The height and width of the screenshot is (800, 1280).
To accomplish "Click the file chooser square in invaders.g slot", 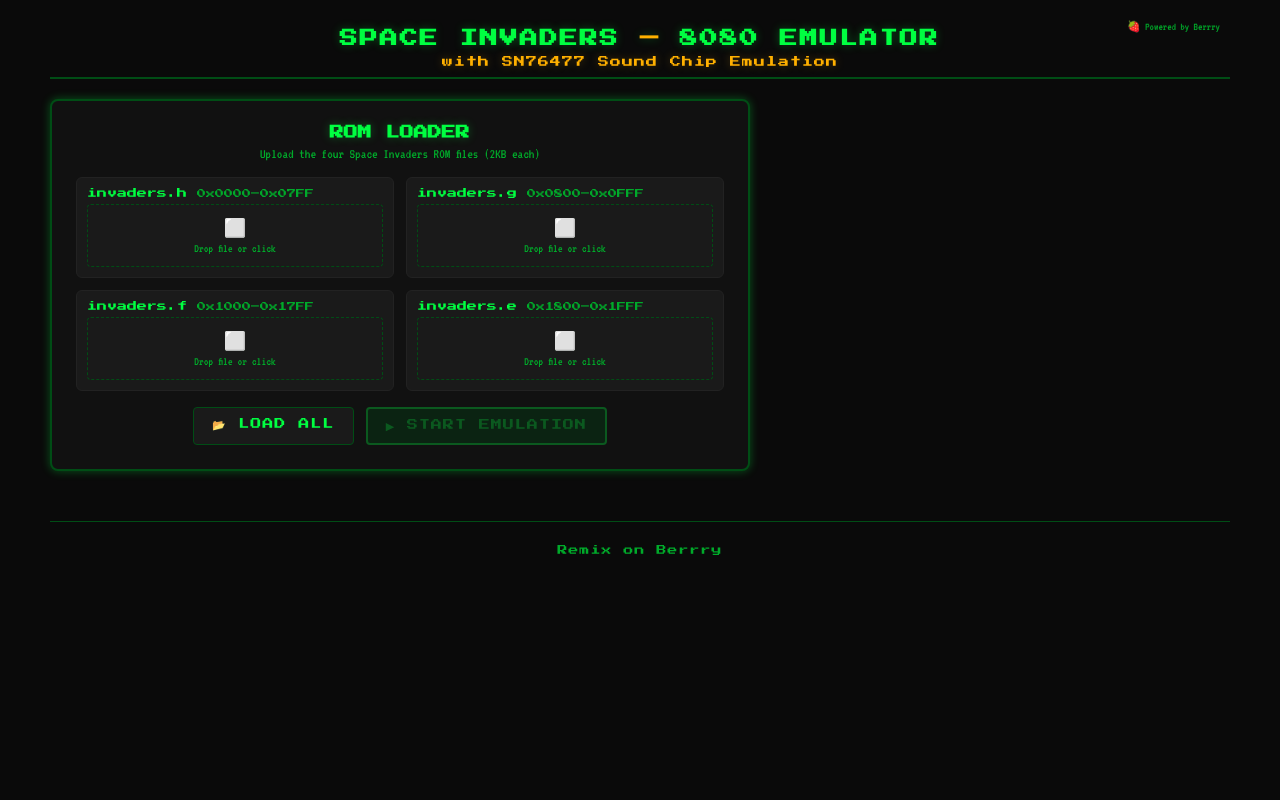I will [564, 228].
